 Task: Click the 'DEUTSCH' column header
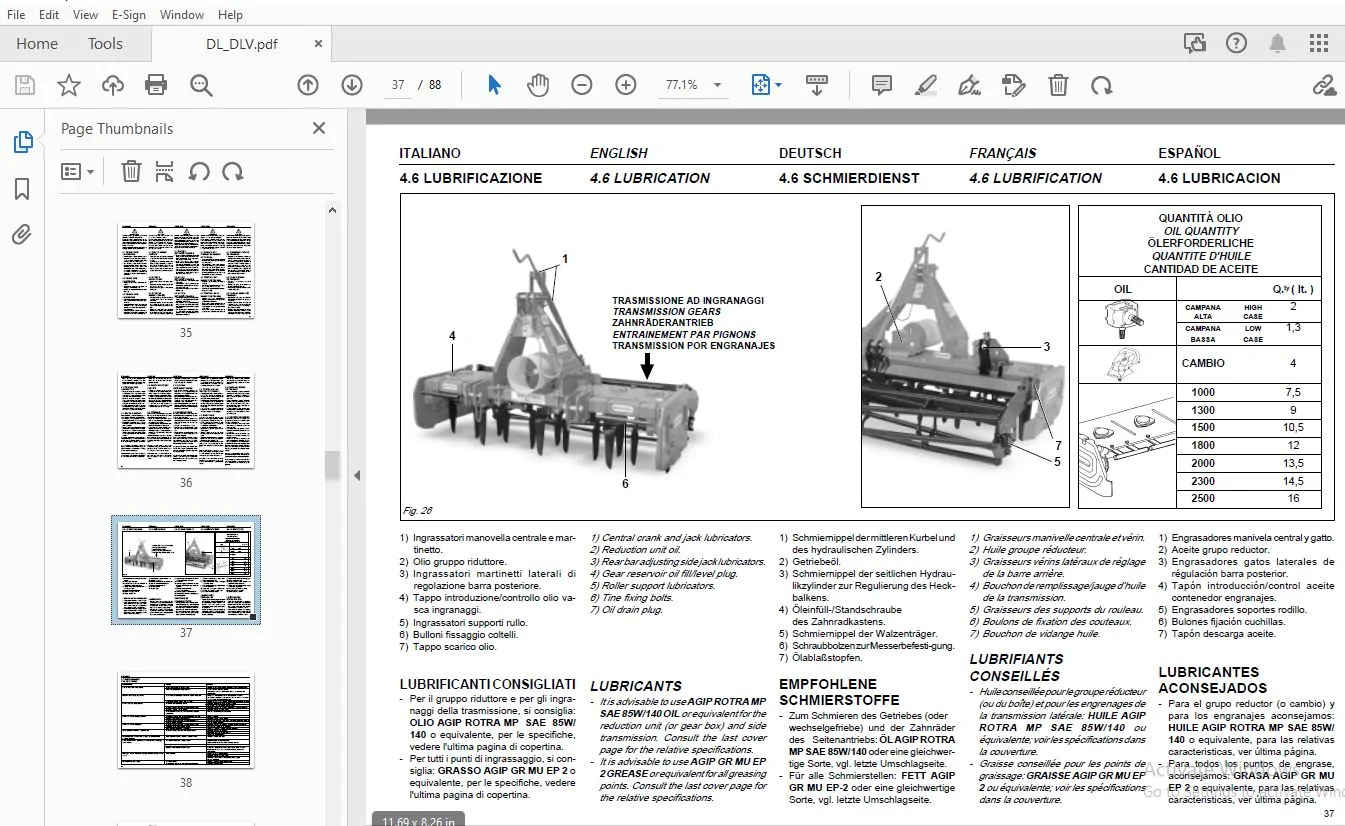(x=810, y=153)
